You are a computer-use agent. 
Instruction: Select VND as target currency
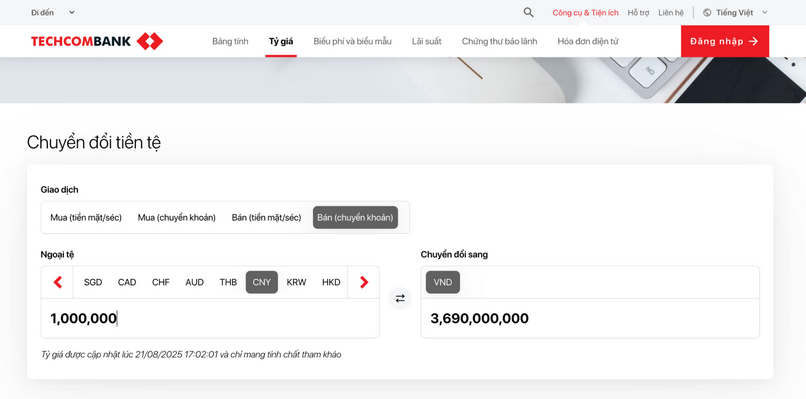click(x=443, y=282)
